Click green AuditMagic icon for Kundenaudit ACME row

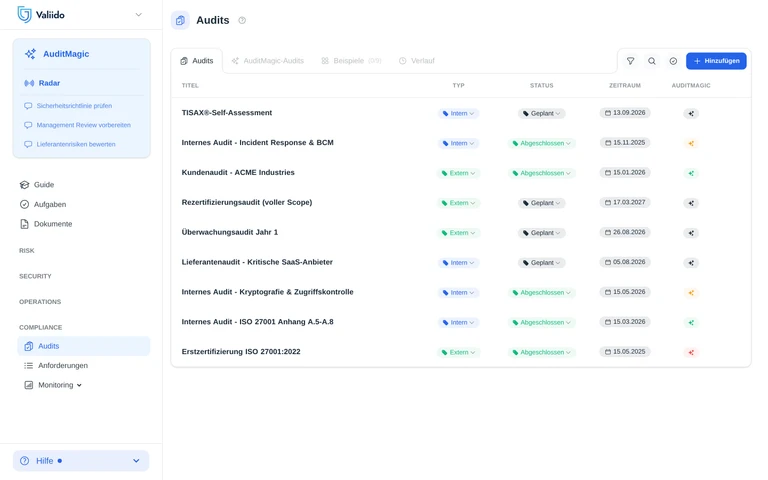click(691, 173)
